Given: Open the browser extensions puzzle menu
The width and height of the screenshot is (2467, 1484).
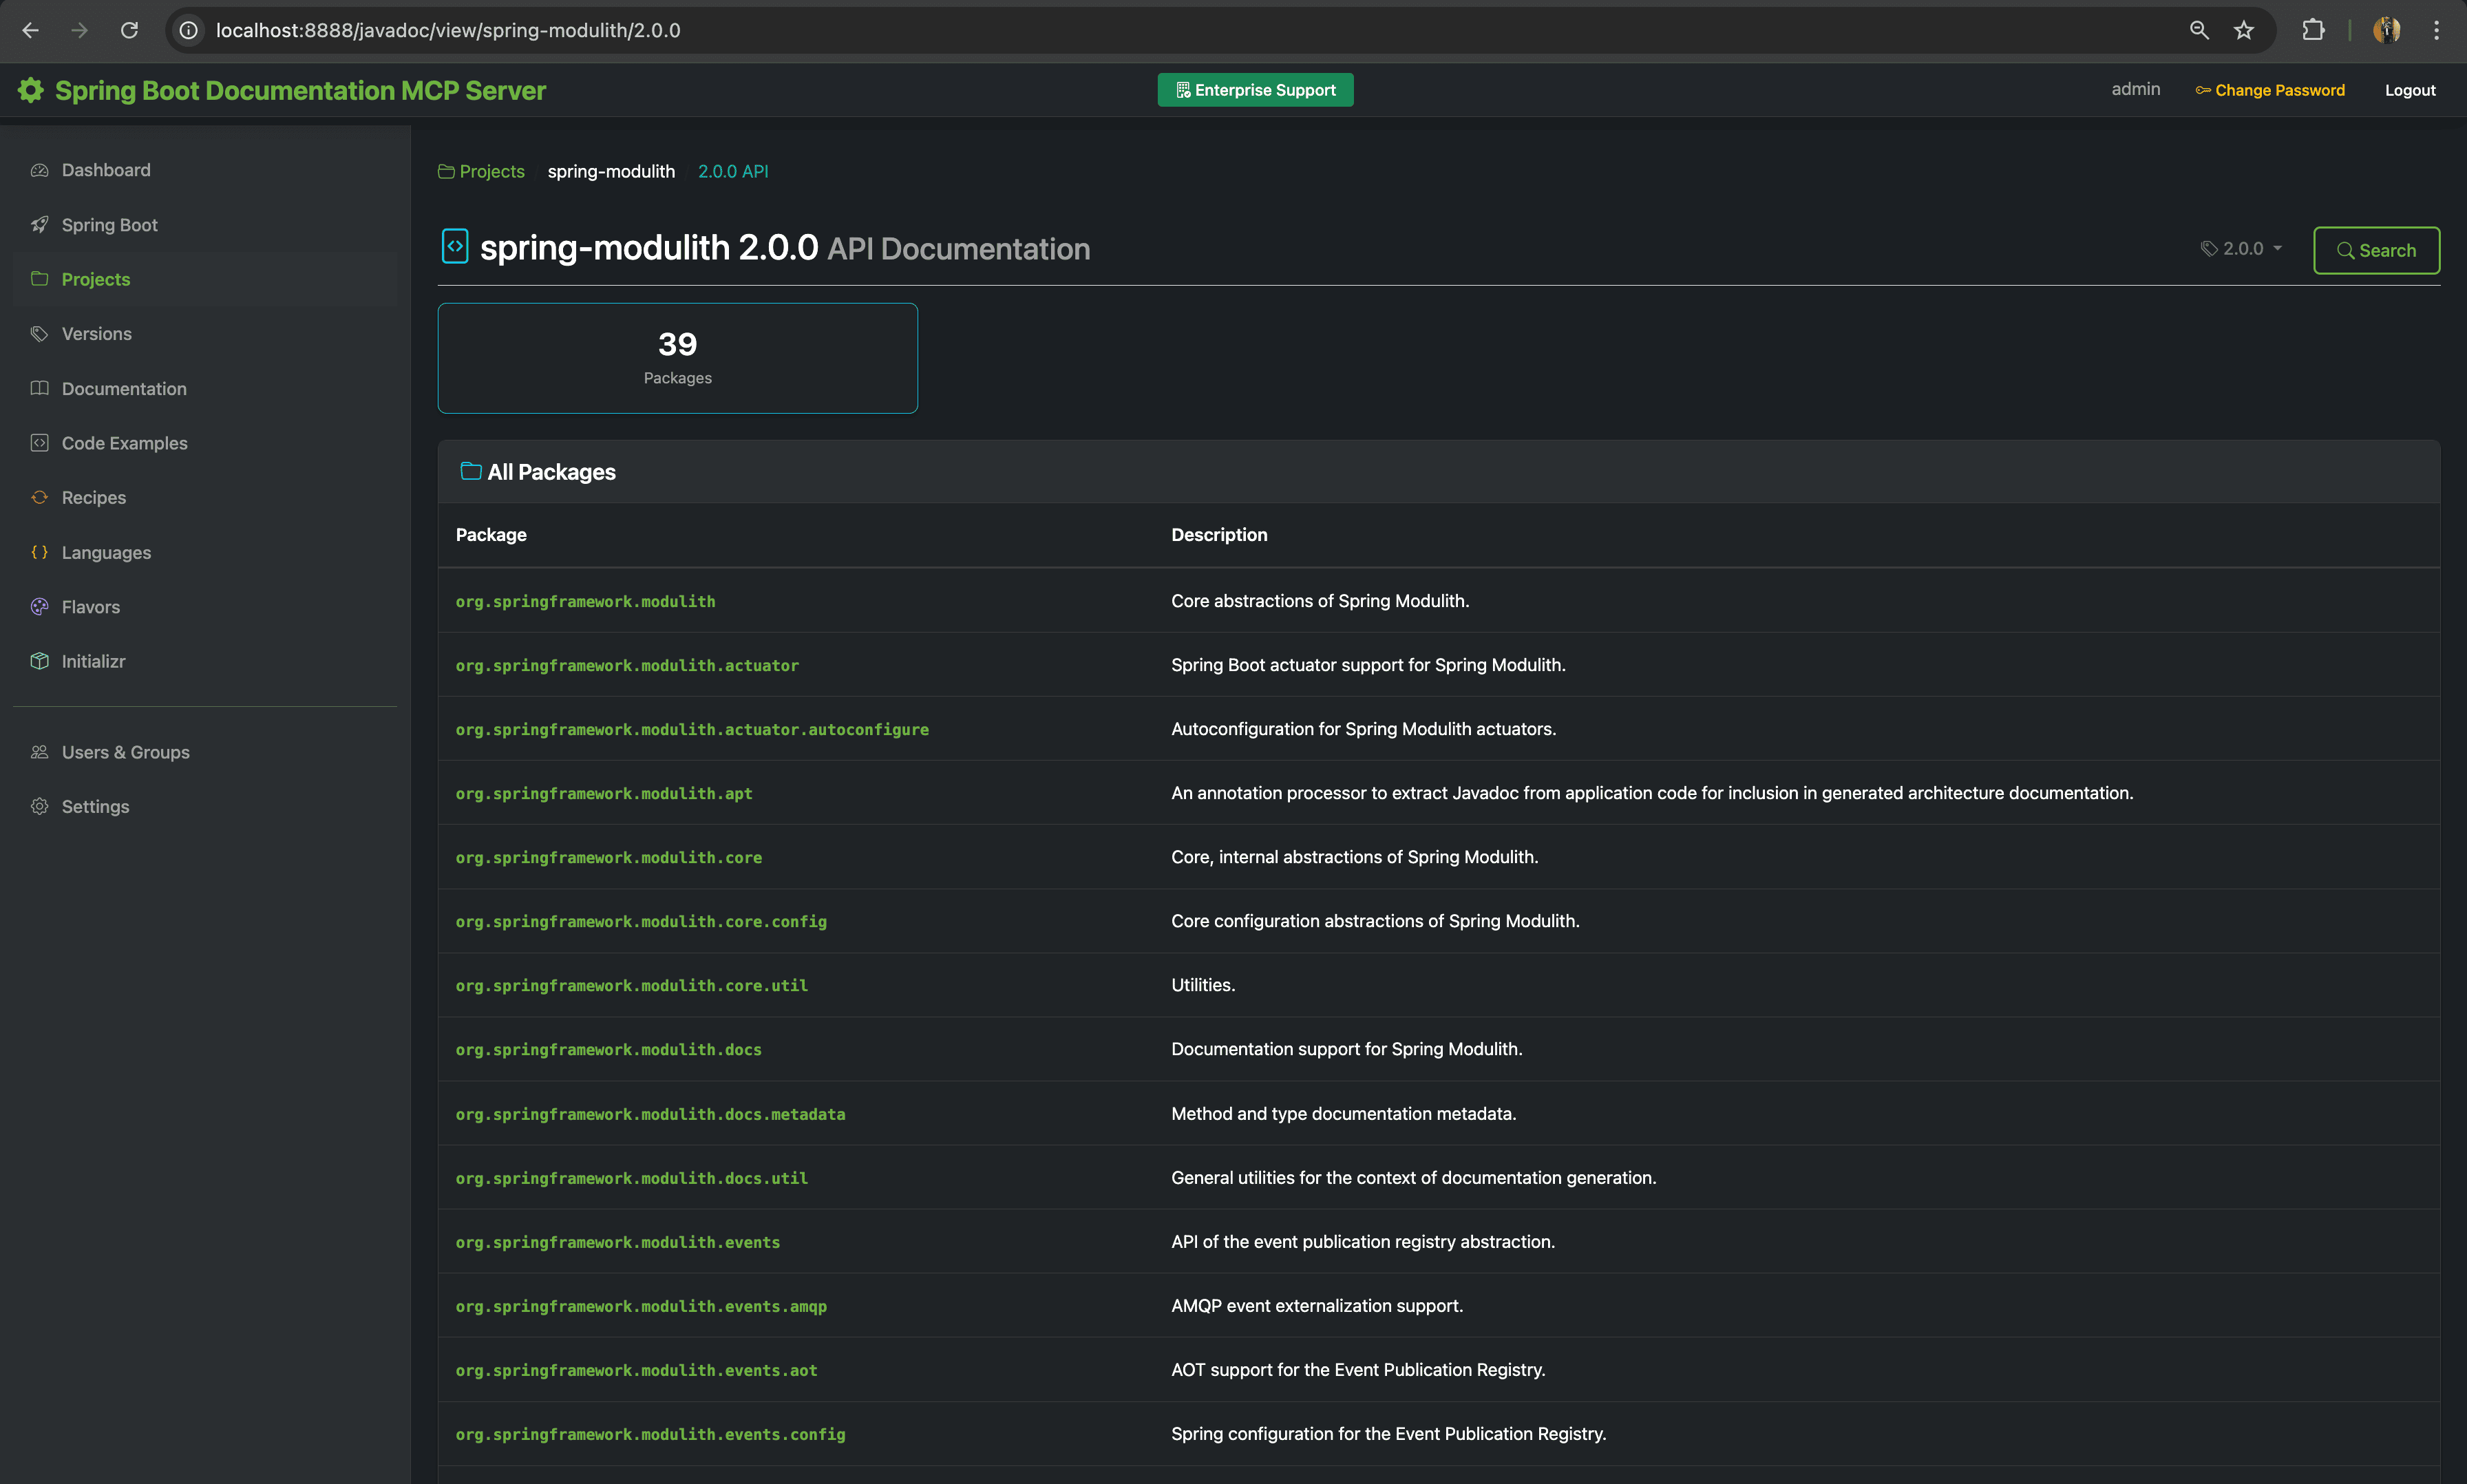Looking at the screenshot, I should click(x=2312, y=30).
